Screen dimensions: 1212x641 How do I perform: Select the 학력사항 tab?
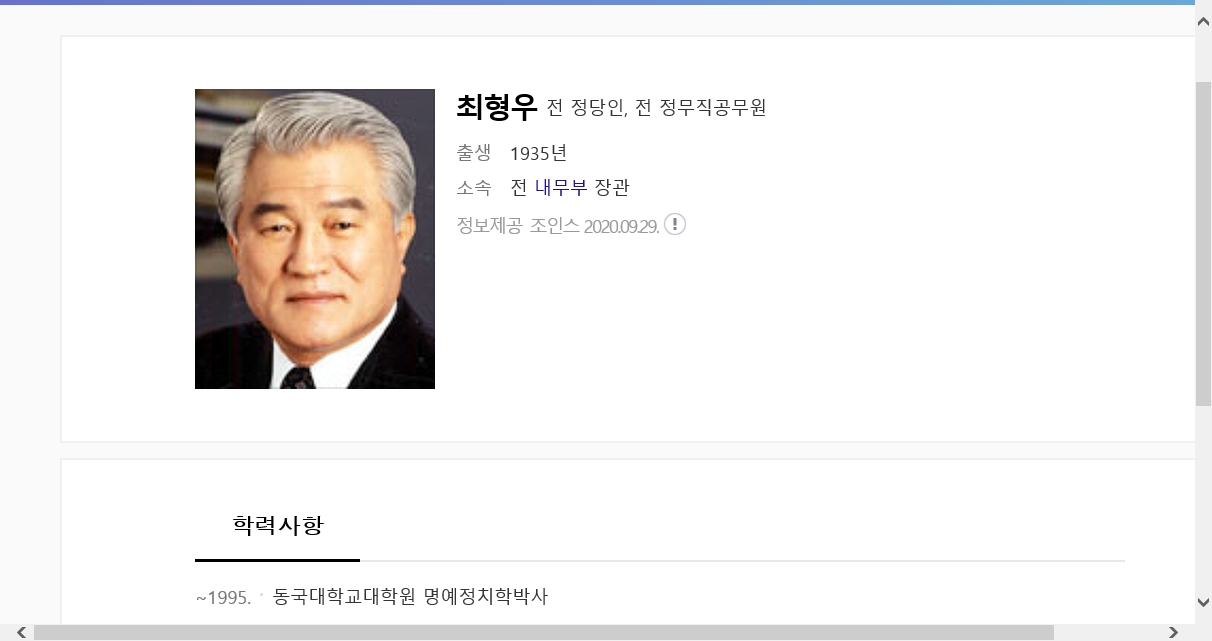point(278,525)
